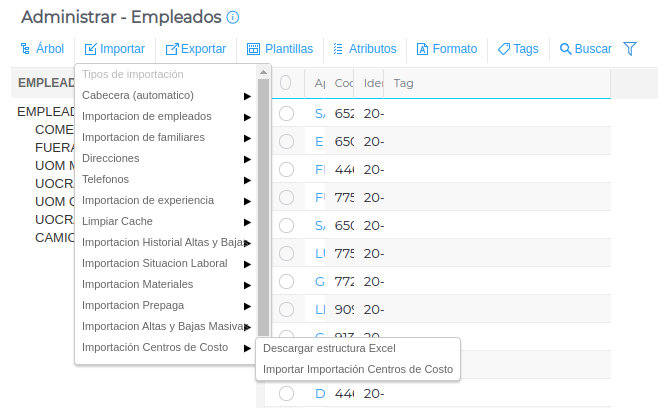Image resolution: width=658 pixels, height=408 pixels.
Task: Click the Árbol tree view icon
Action: click(25, 48)
